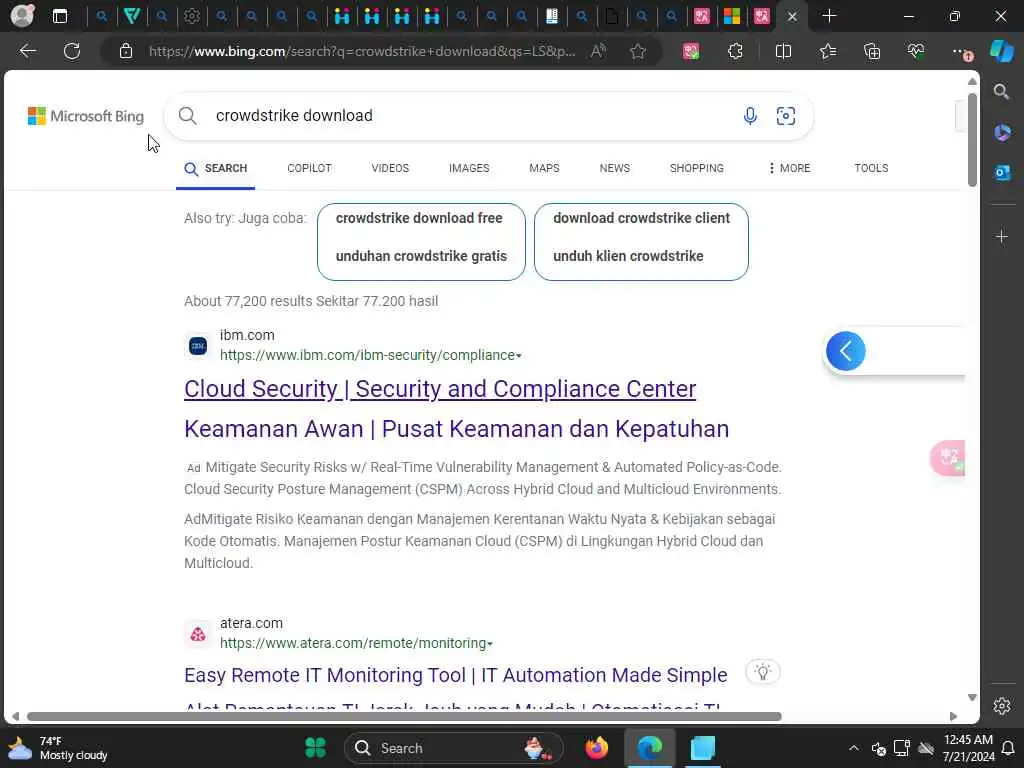
Task: Switch to the VIDEOS tab
Action: (390, 168)
